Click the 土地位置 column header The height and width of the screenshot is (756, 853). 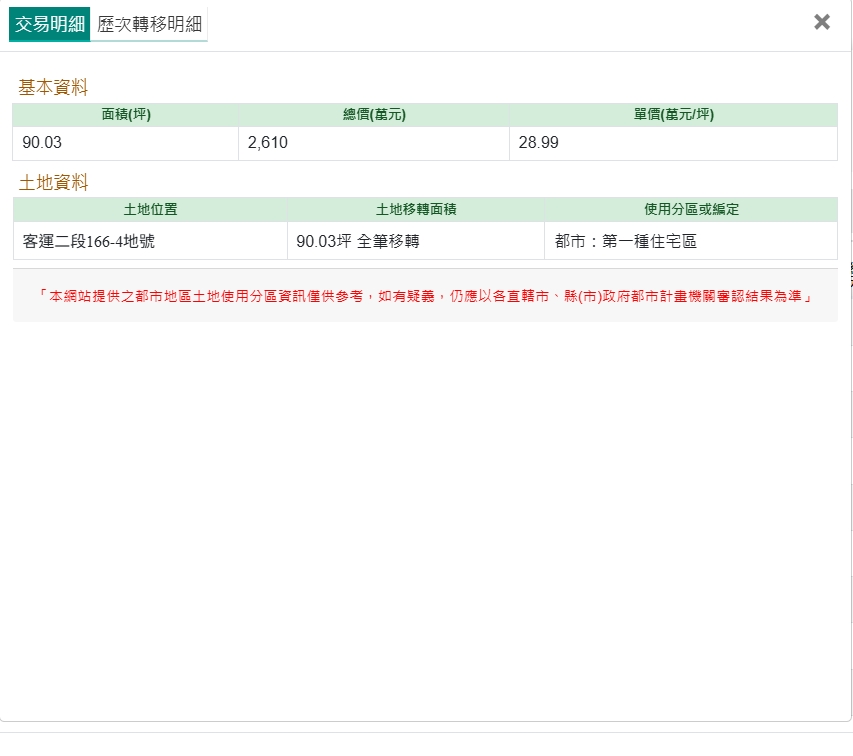click(150, 210)
